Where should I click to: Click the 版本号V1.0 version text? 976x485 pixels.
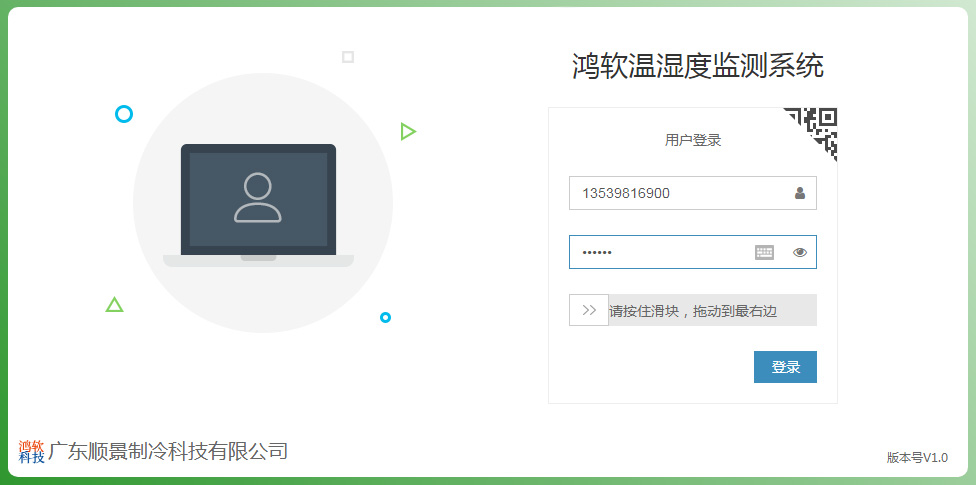pos(917,458)
